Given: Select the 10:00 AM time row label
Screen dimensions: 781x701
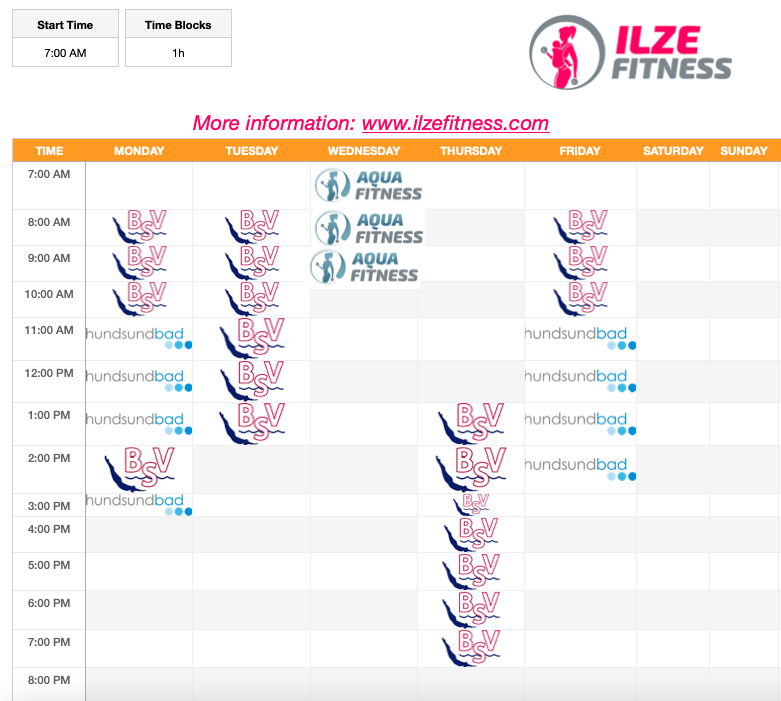Looking at the screenshot, I should tap(49, 294).
